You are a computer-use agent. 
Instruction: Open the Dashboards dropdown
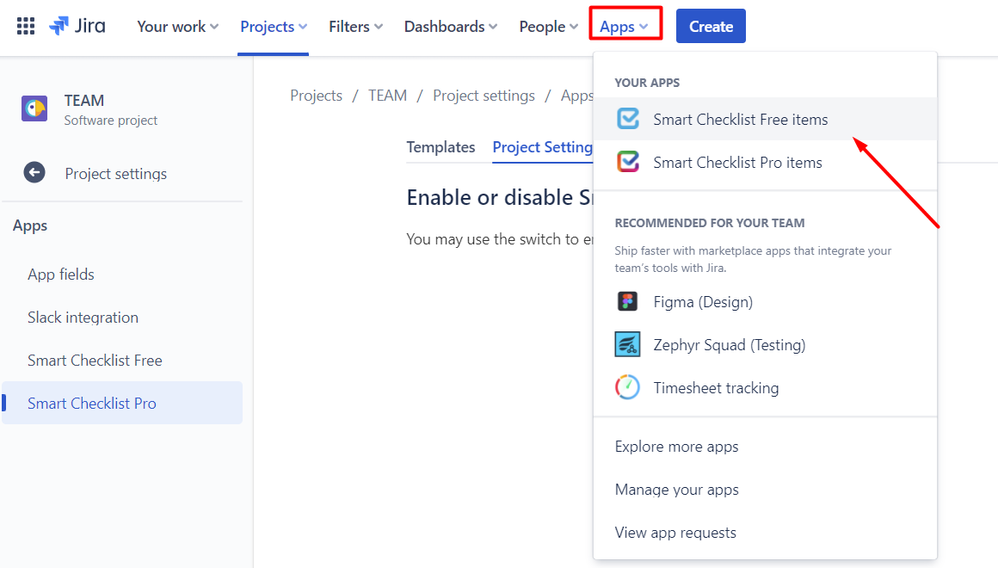(x=451, y=27)
